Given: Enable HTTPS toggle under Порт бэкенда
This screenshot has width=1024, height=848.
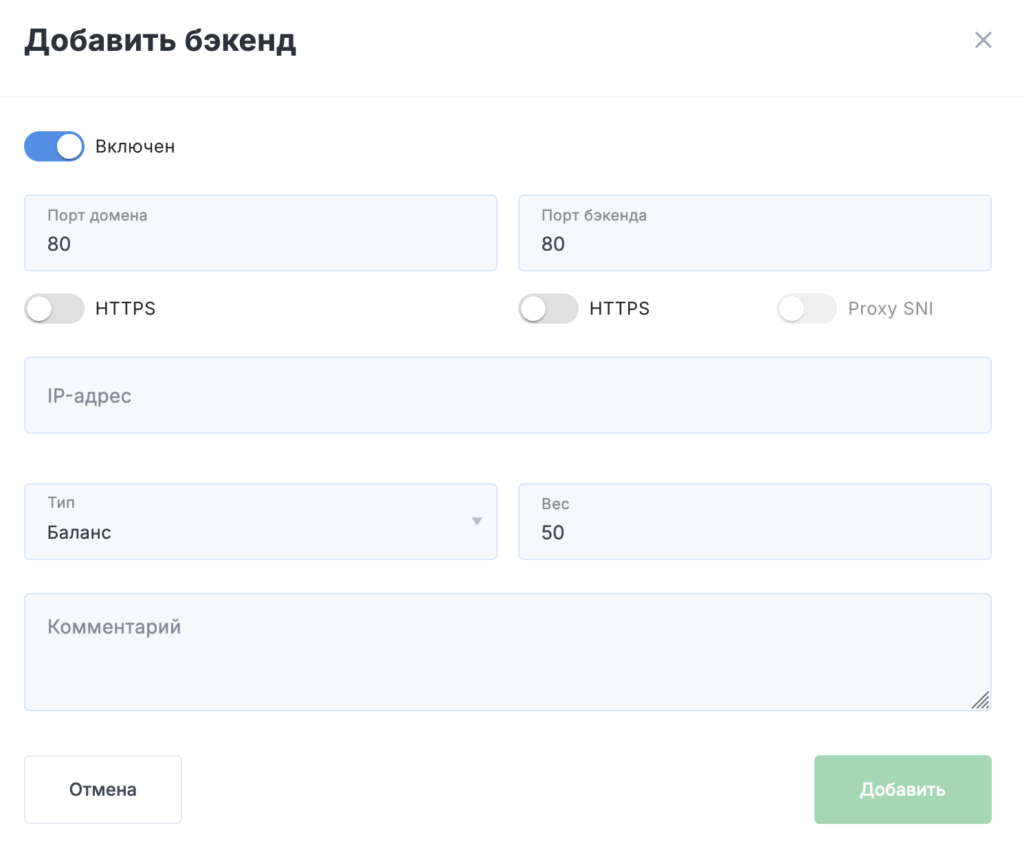Looking at the screenshot, I should pos(548,309).
